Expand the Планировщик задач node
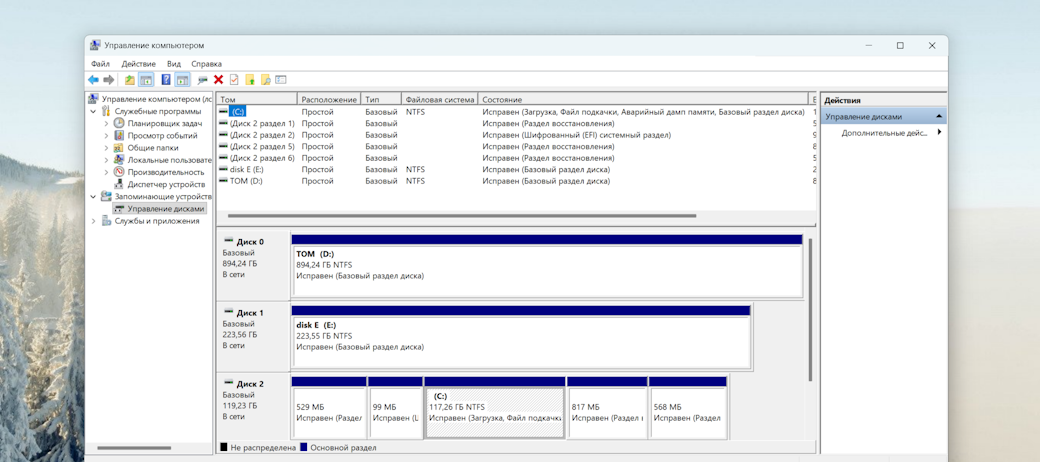The width and height of the screenshot is (1040, 462). [x=106, y=123]
